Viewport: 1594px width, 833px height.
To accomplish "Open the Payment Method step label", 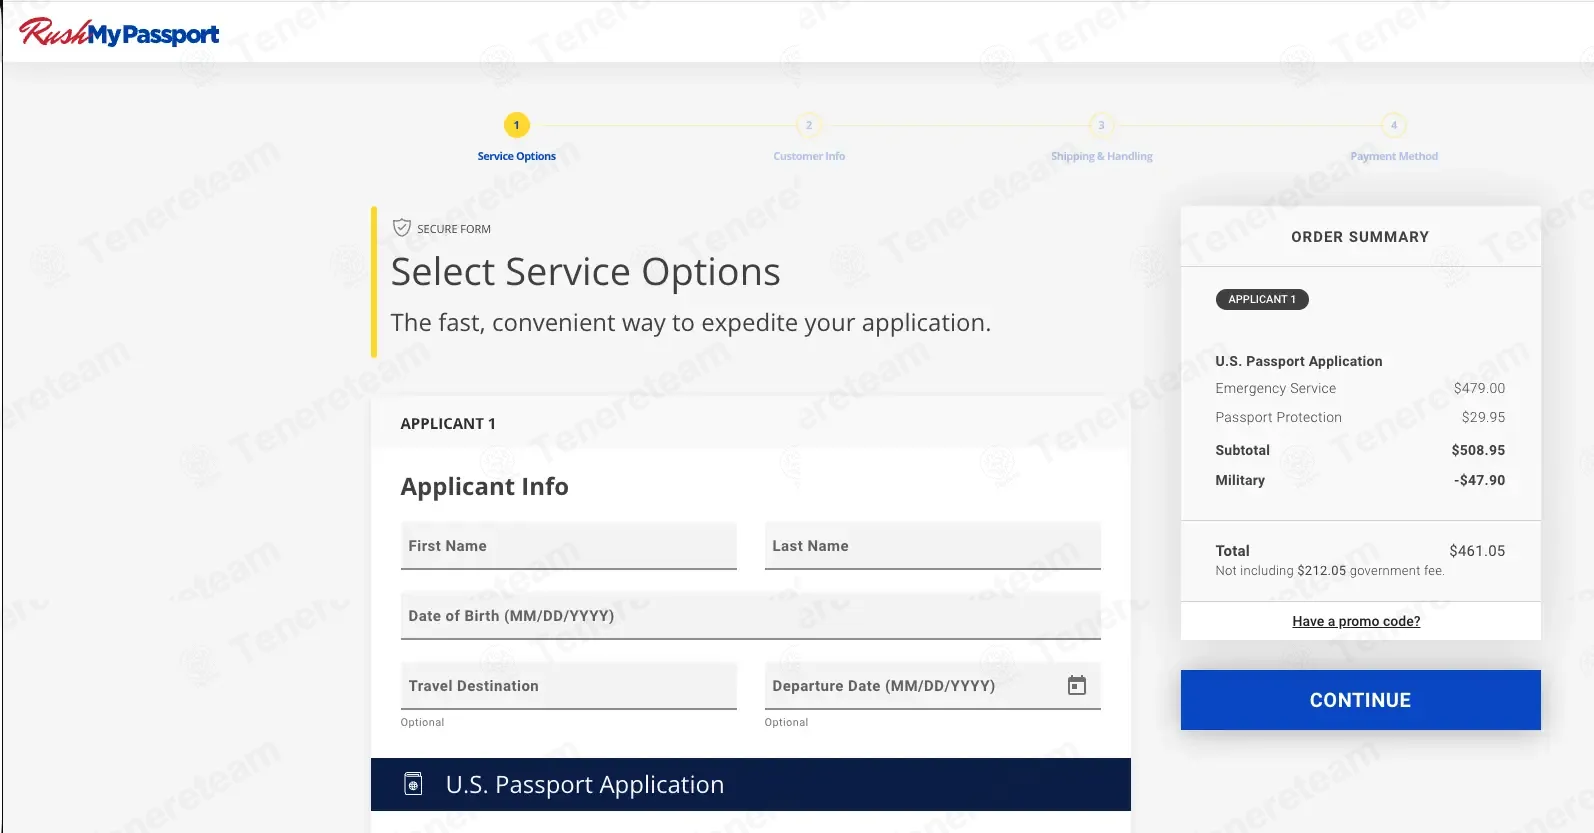I will click(1394, 156).
